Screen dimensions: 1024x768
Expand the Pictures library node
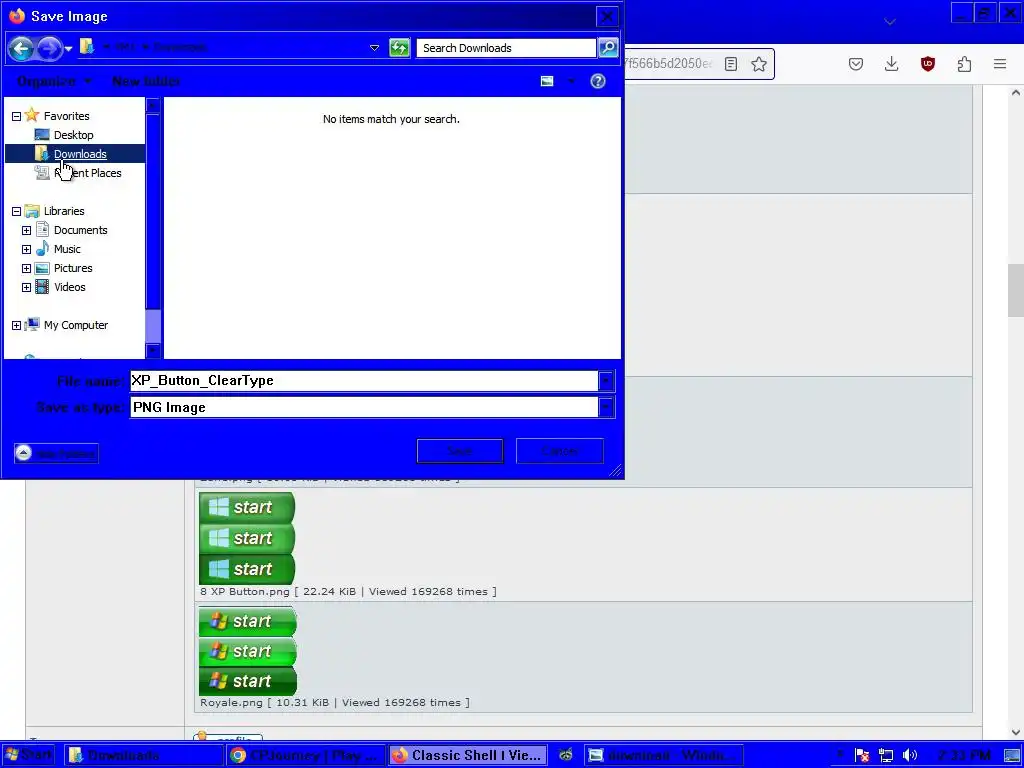(26, 268)
